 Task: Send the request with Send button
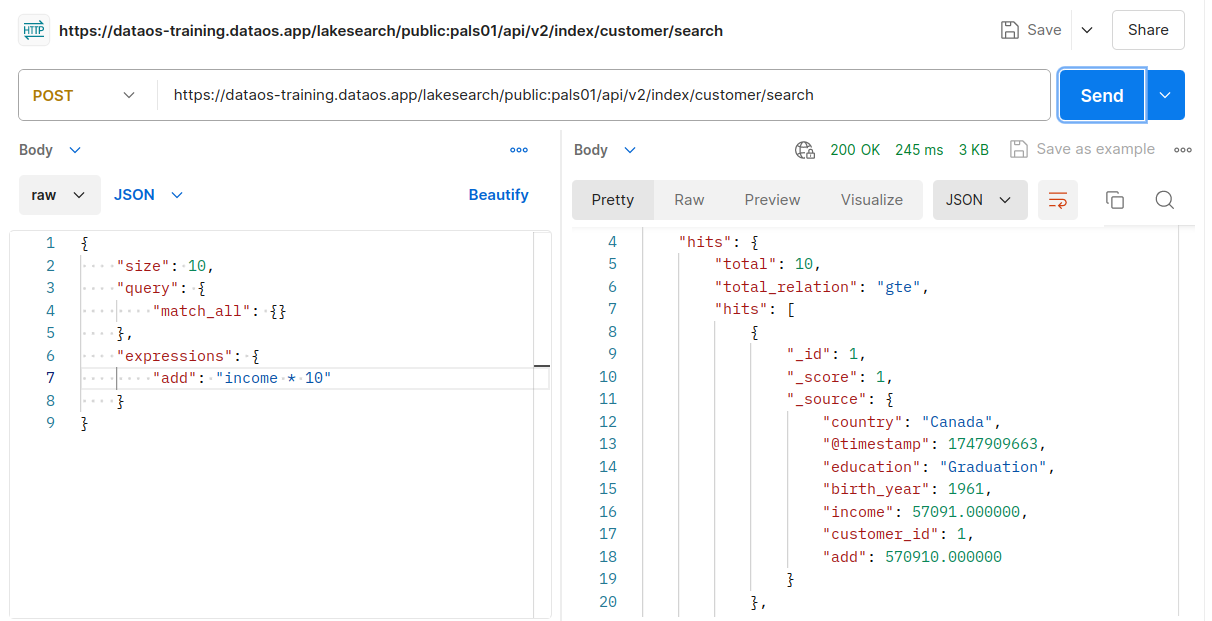(1102, 95)
